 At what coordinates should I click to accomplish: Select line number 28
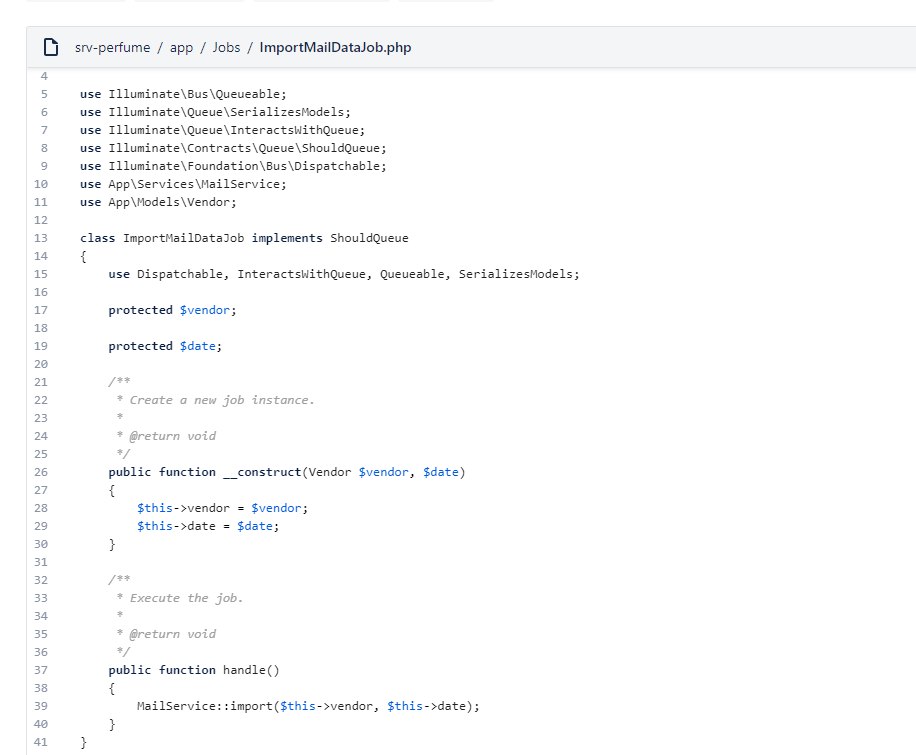click(x=40, y=508)
